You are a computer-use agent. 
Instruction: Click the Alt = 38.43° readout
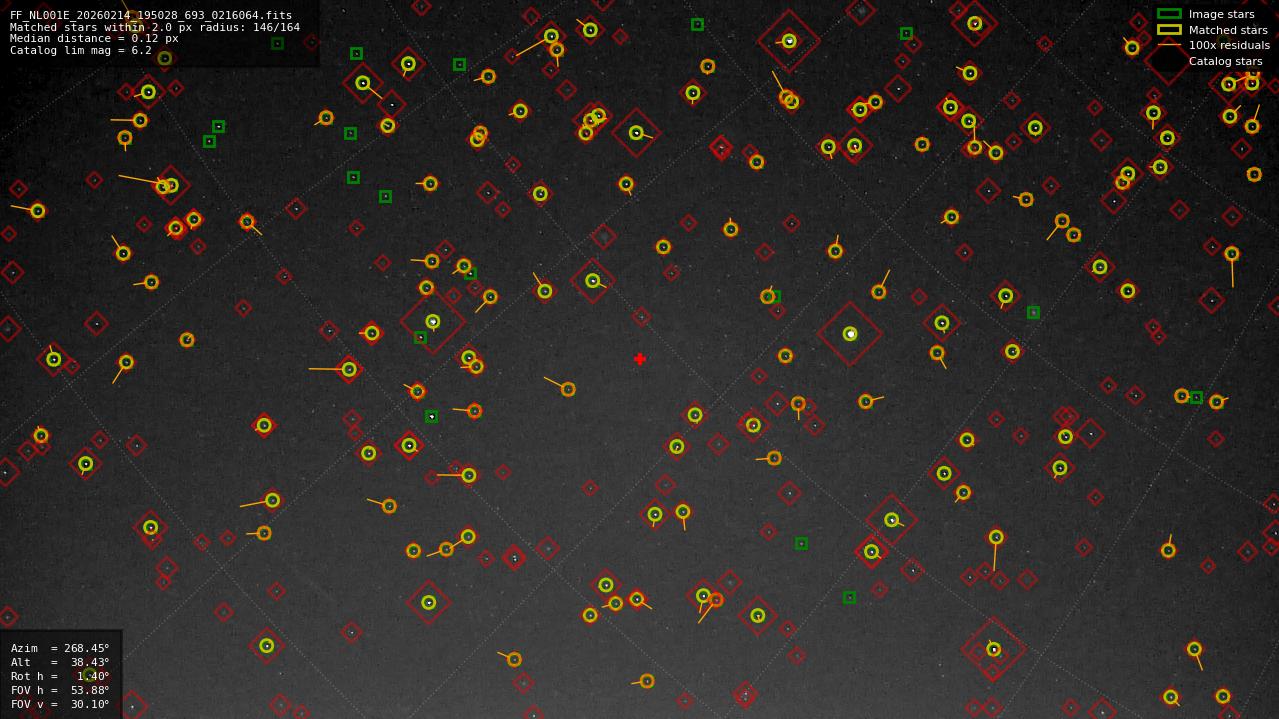60,662
